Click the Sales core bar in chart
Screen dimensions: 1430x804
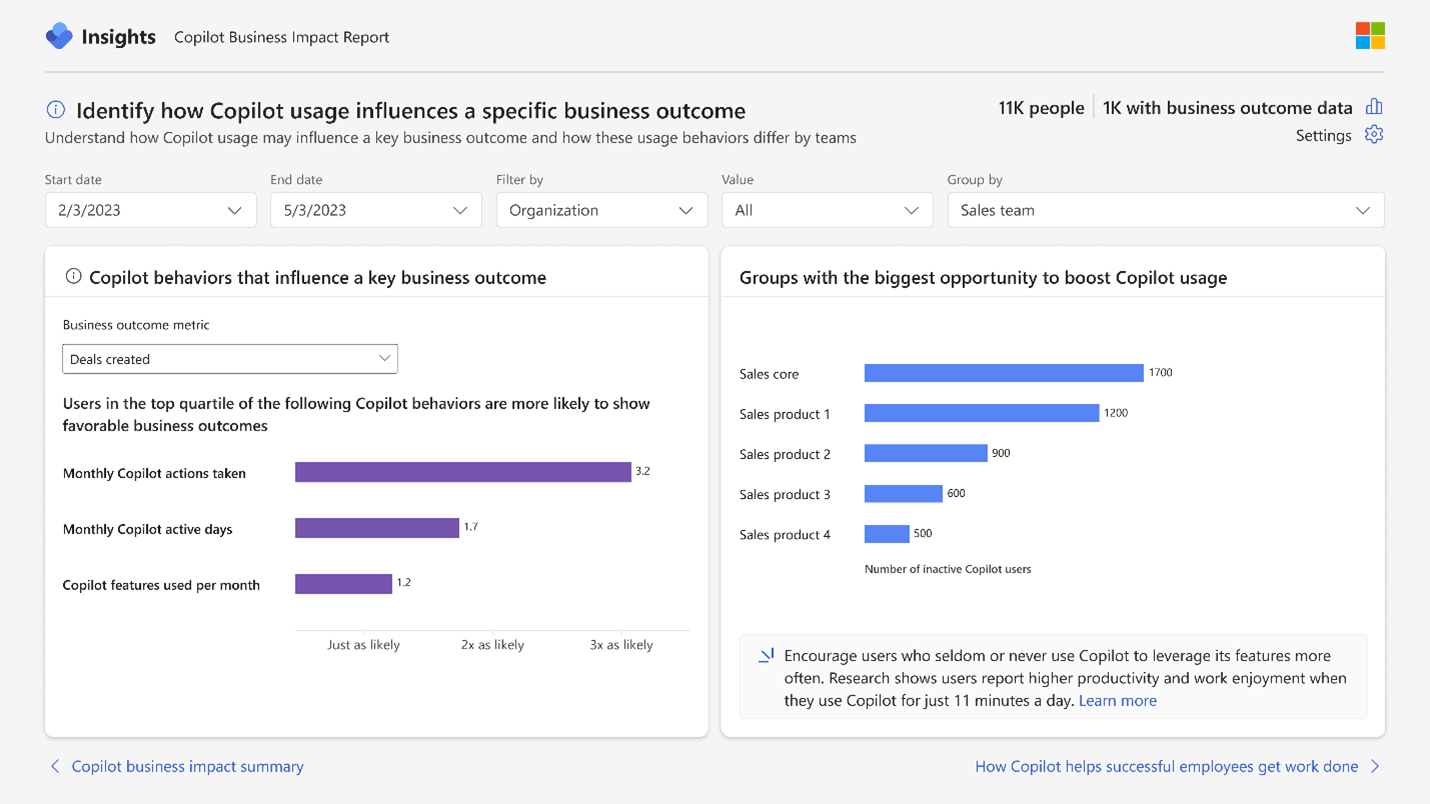click(1003, 373)
